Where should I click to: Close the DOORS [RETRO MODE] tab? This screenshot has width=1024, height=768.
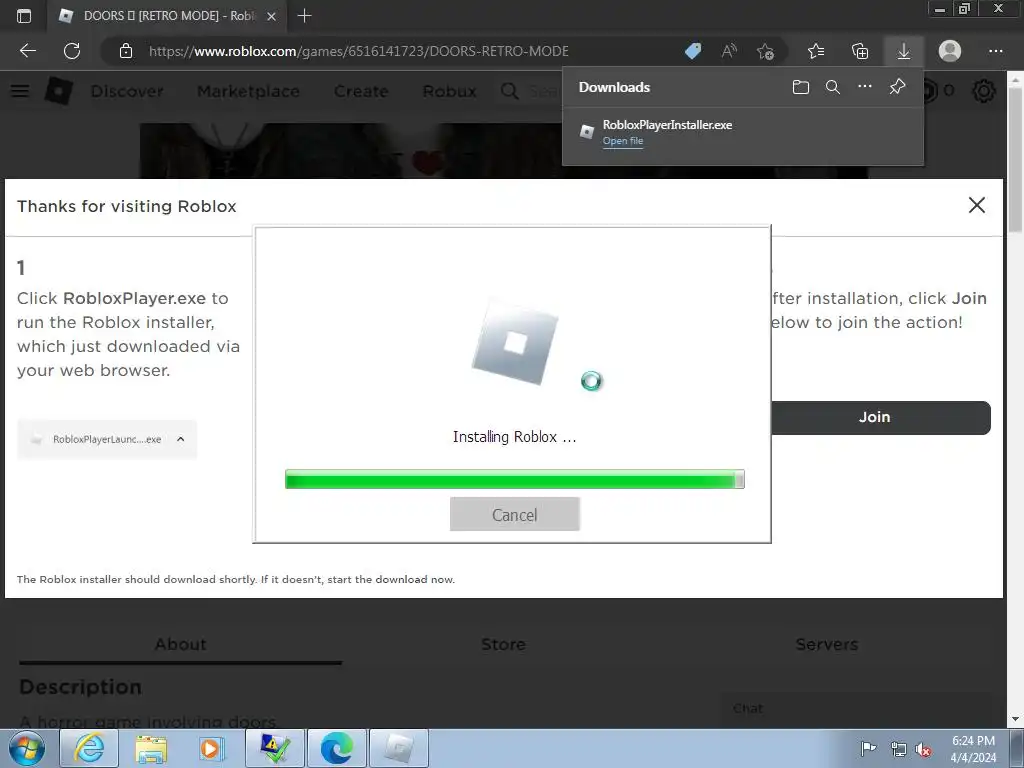click(x=272, y=16)
